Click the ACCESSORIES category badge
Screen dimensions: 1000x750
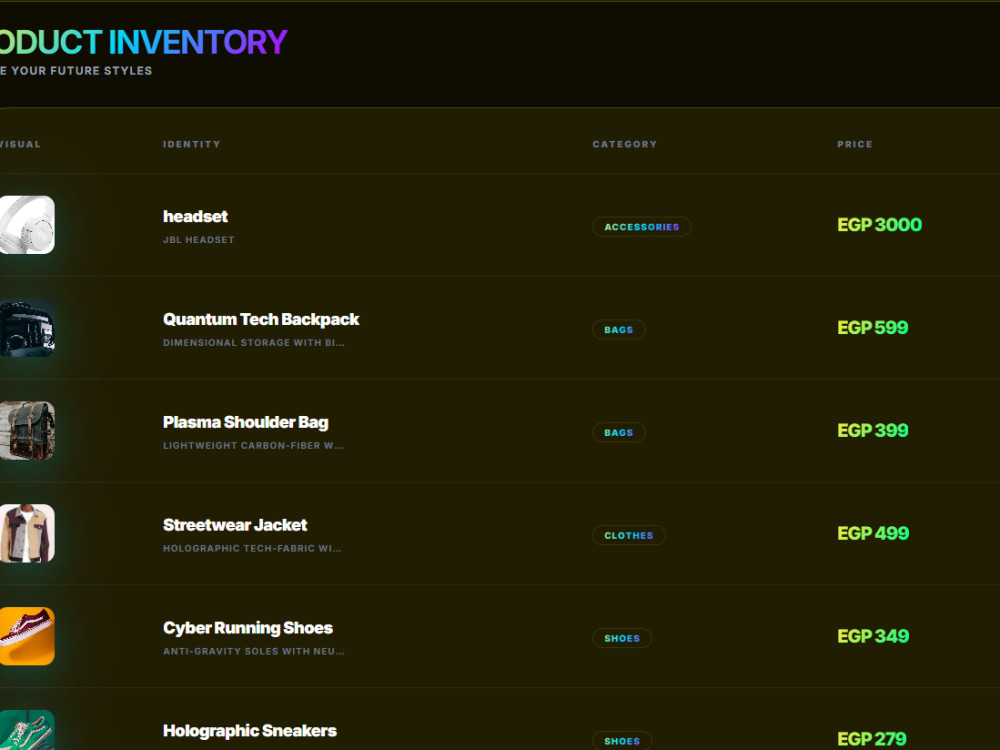(x=642, y=227)
